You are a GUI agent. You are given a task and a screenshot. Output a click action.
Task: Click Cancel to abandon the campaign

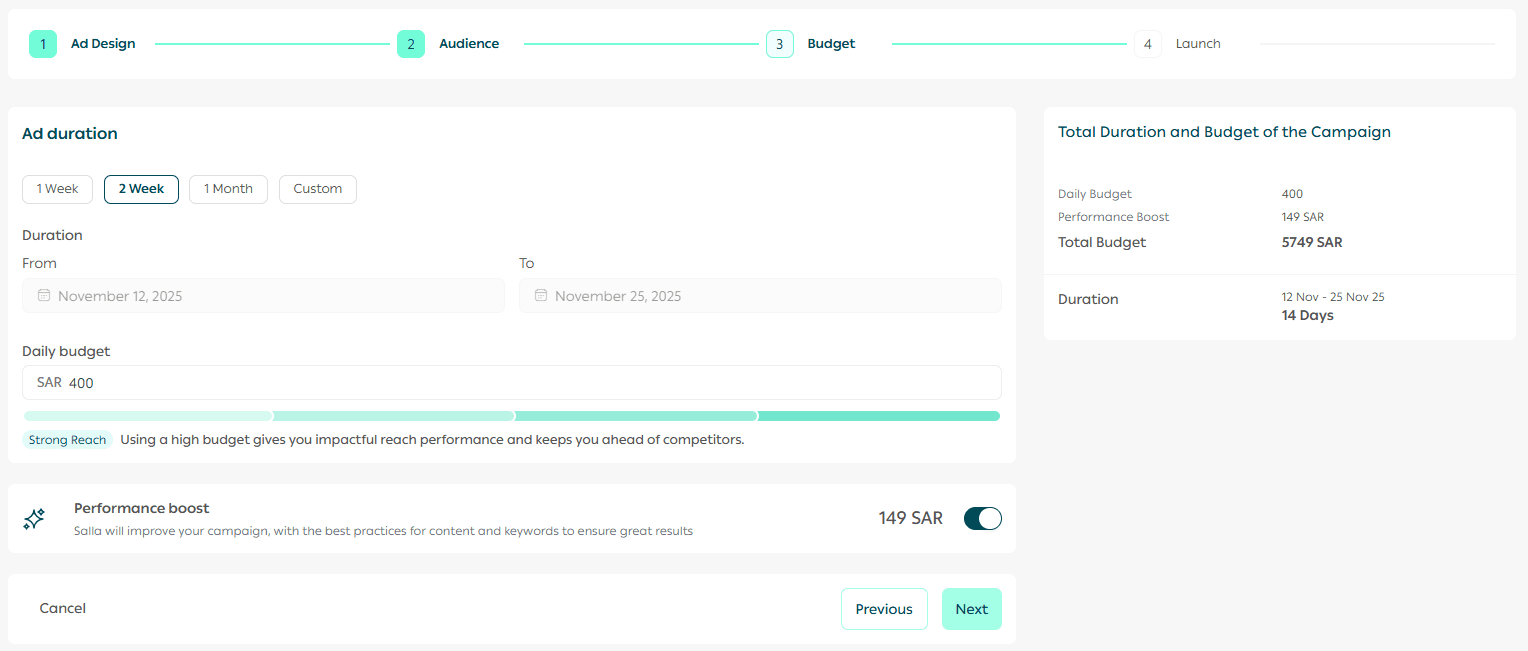point(63,608)
